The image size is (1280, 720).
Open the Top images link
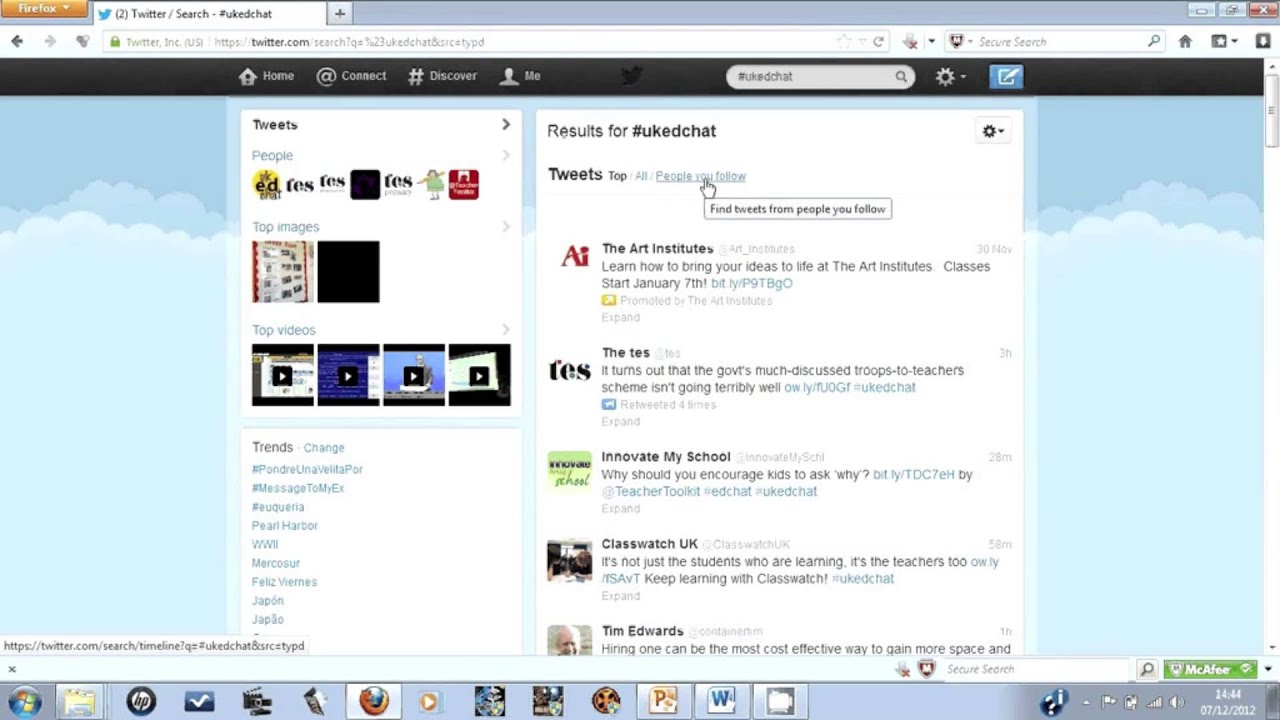click(285, 227)
